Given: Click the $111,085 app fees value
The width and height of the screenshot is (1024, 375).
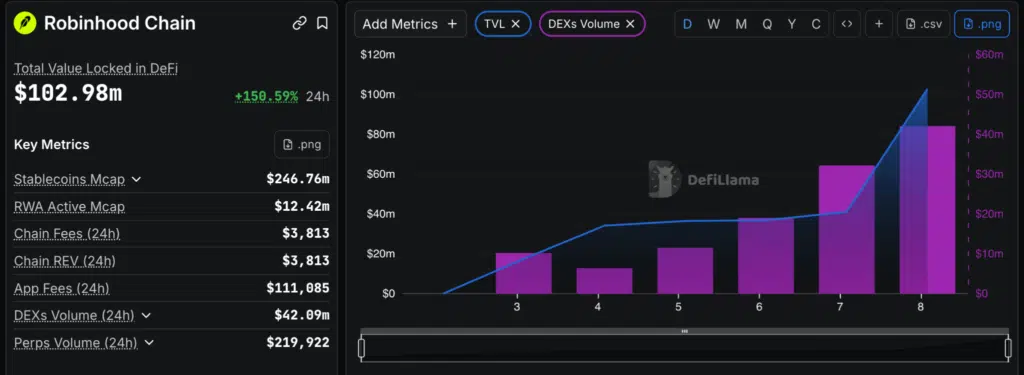Looking at the screenshot, I should click(x=298, y=288).
